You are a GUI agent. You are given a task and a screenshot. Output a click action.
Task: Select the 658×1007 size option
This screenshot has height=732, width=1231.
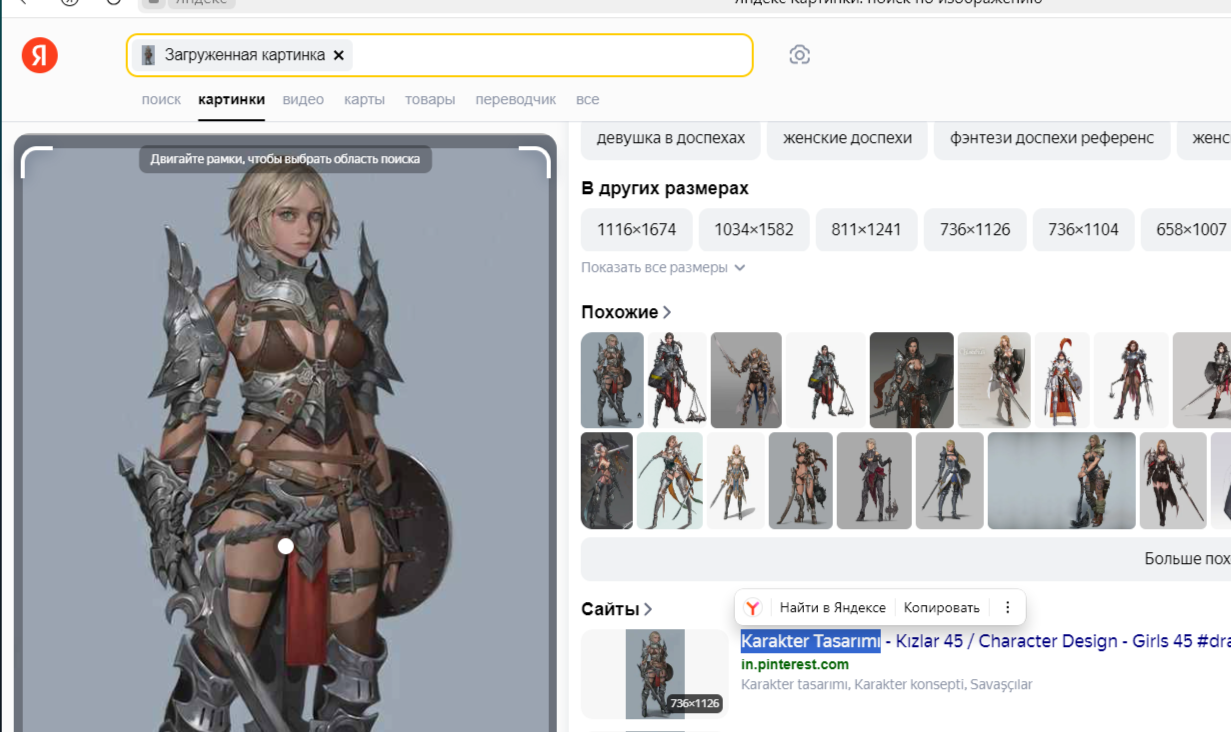[1187, 229]
